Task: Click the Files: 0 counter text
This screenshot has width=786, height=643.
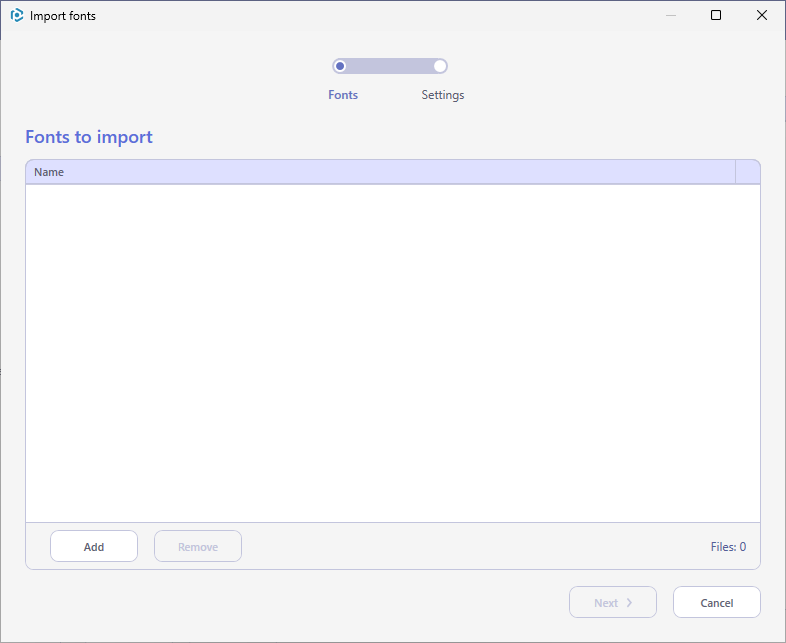Action: 728,547
